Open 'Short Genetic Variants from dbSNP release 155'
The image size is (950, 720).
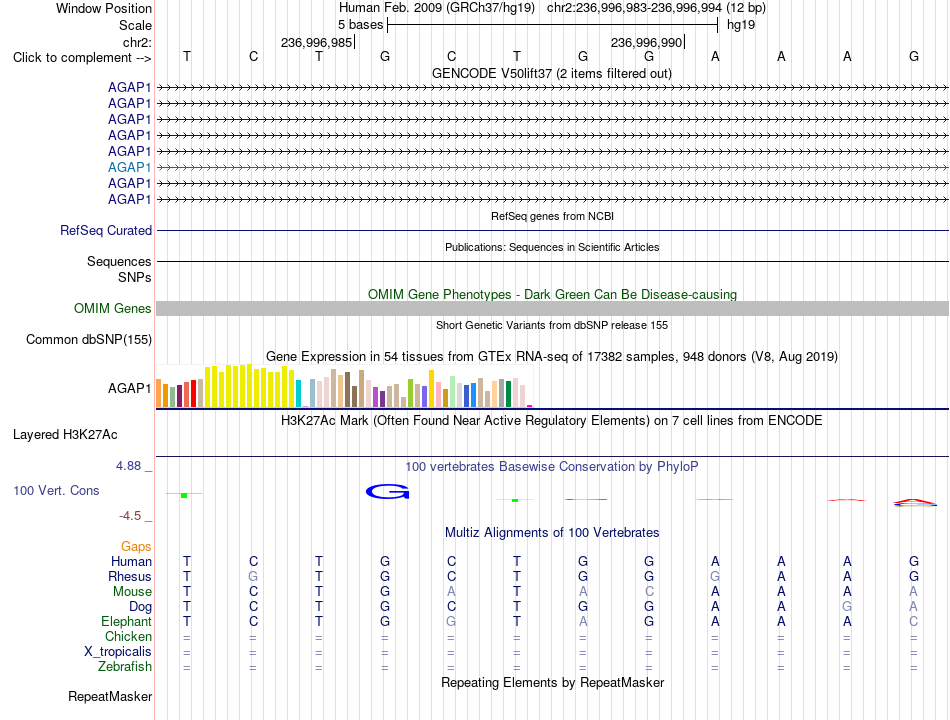[x=552, y=325]
